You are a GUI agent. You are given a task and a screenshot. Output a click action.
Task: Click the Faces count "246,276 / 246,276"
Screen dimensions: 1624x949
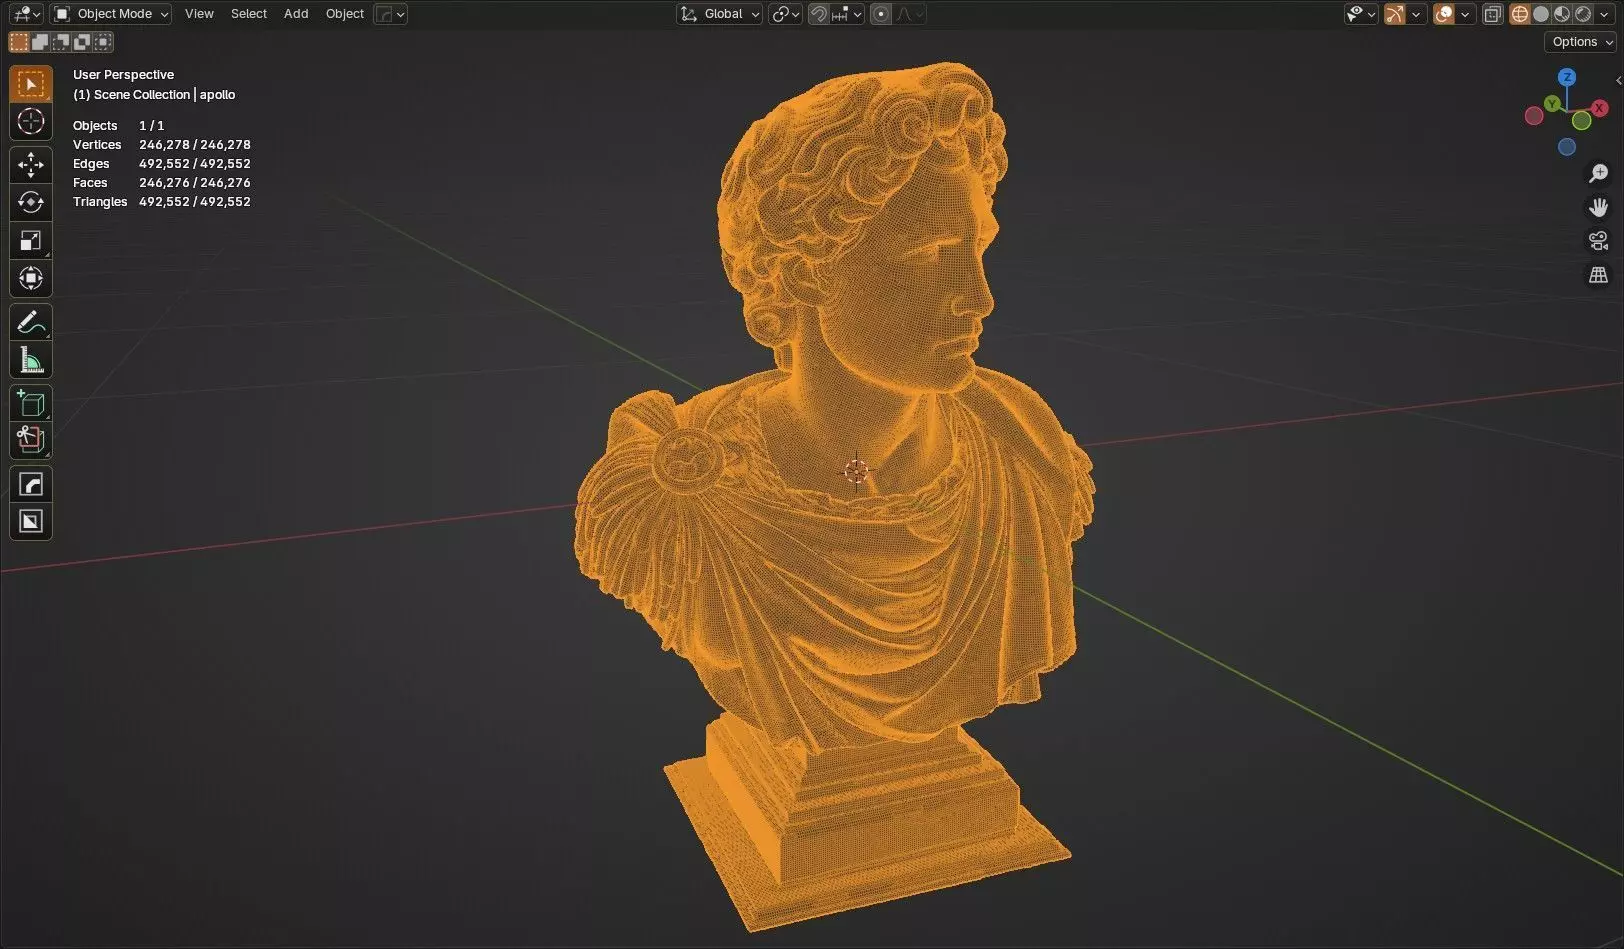[x=195, y=183]
